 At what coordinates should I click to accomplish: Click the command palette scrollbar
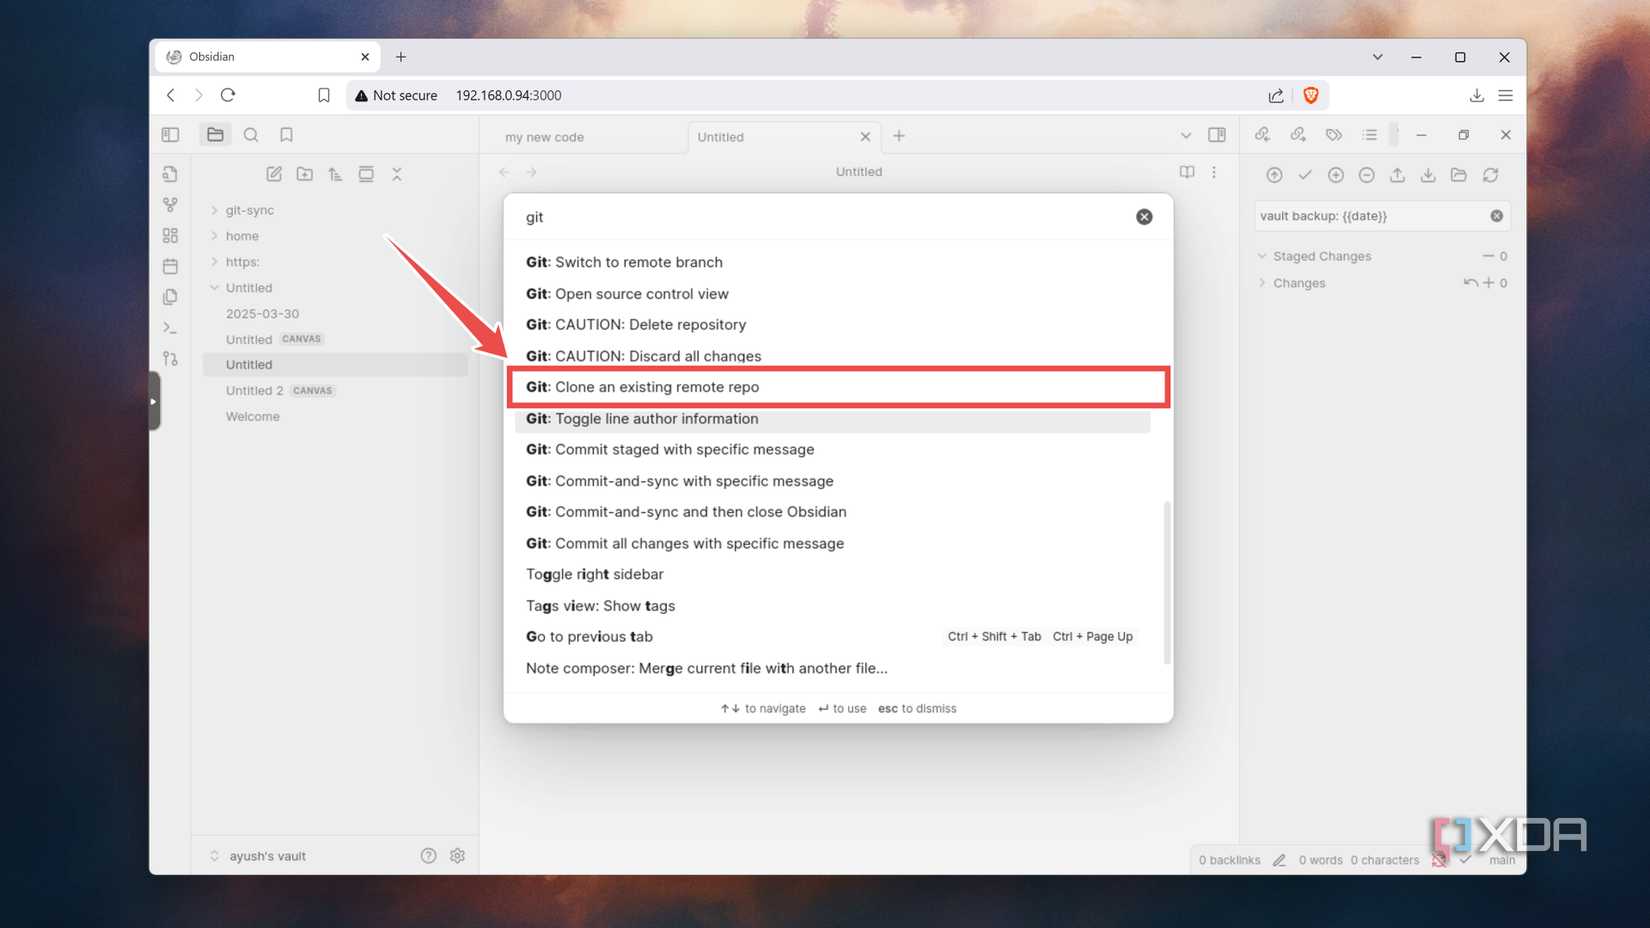coord(1166,582)
